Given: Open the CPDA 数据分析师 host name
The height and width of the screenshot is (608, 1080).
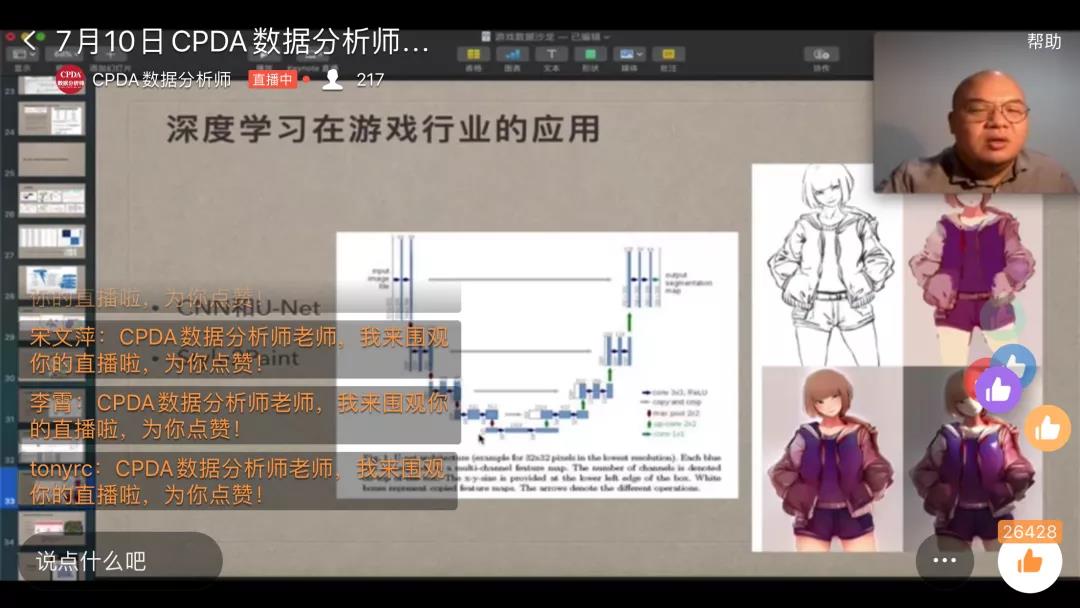Looking at the screenshot, I should [162, 80].
